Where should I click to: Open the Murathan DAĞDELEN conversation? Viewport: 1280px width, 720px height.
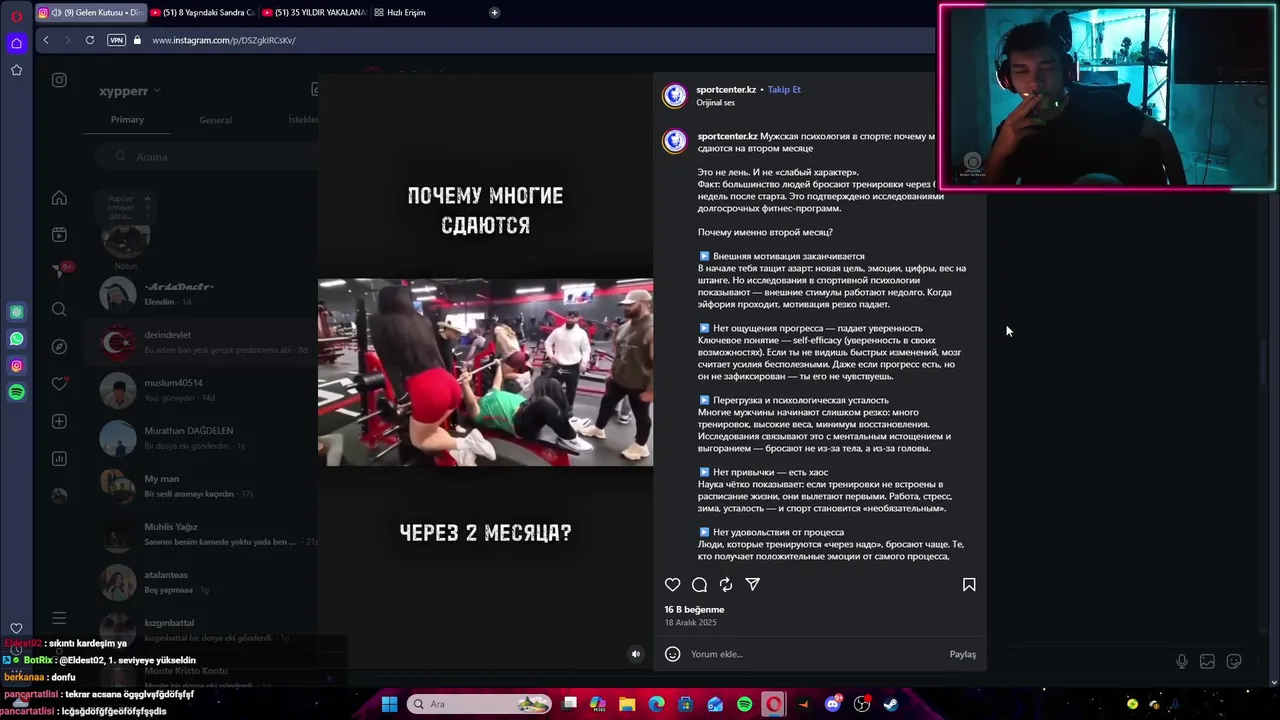pyautogui.click(x=200, y=438)
